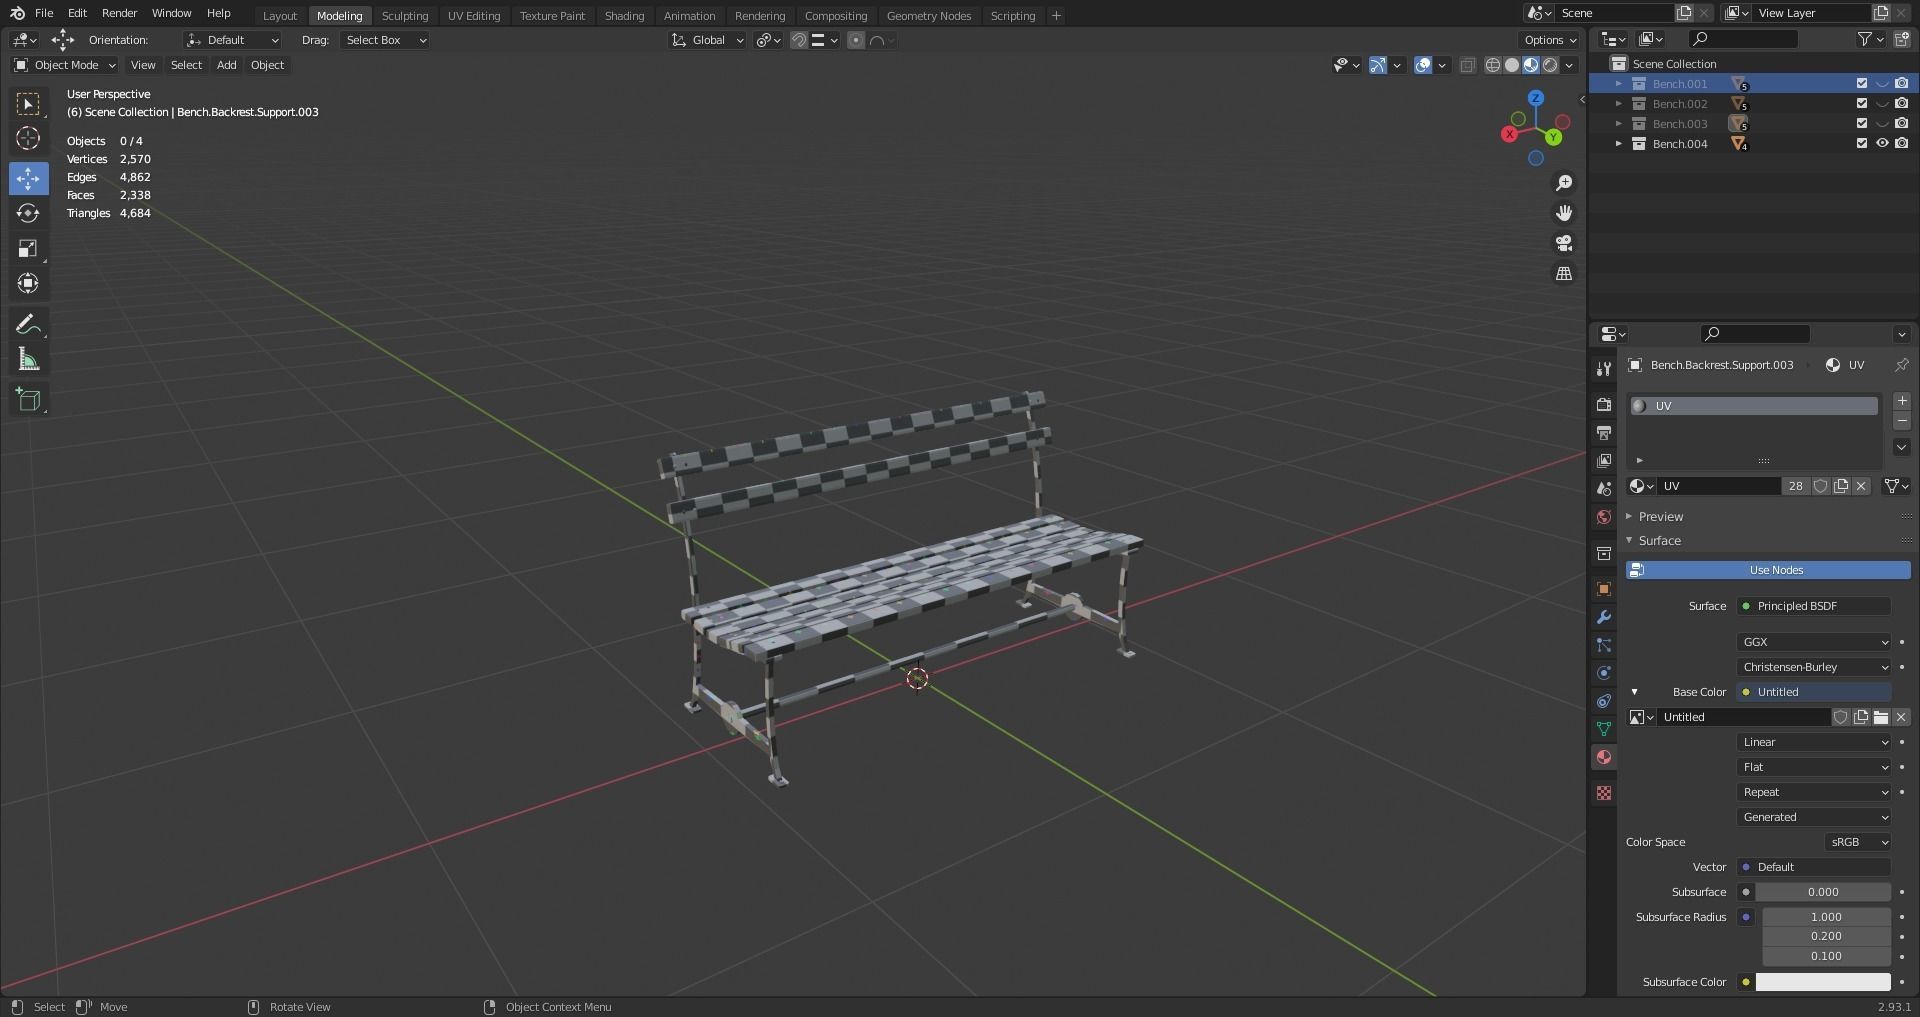Open the Material Properties tab

[x=1604, y=757]
